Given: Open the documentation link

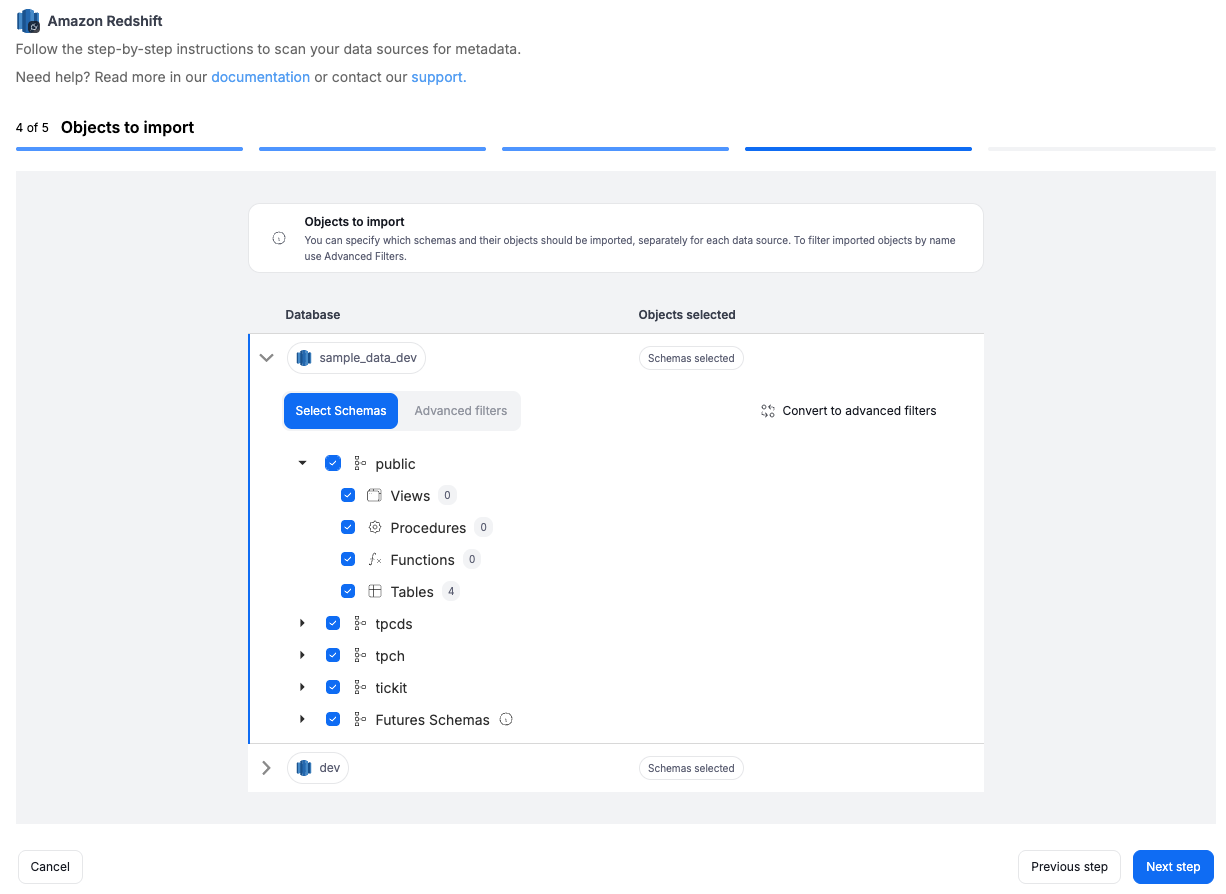Looking at the screenshot, I should pyautogui.click(x=260, y=77).
